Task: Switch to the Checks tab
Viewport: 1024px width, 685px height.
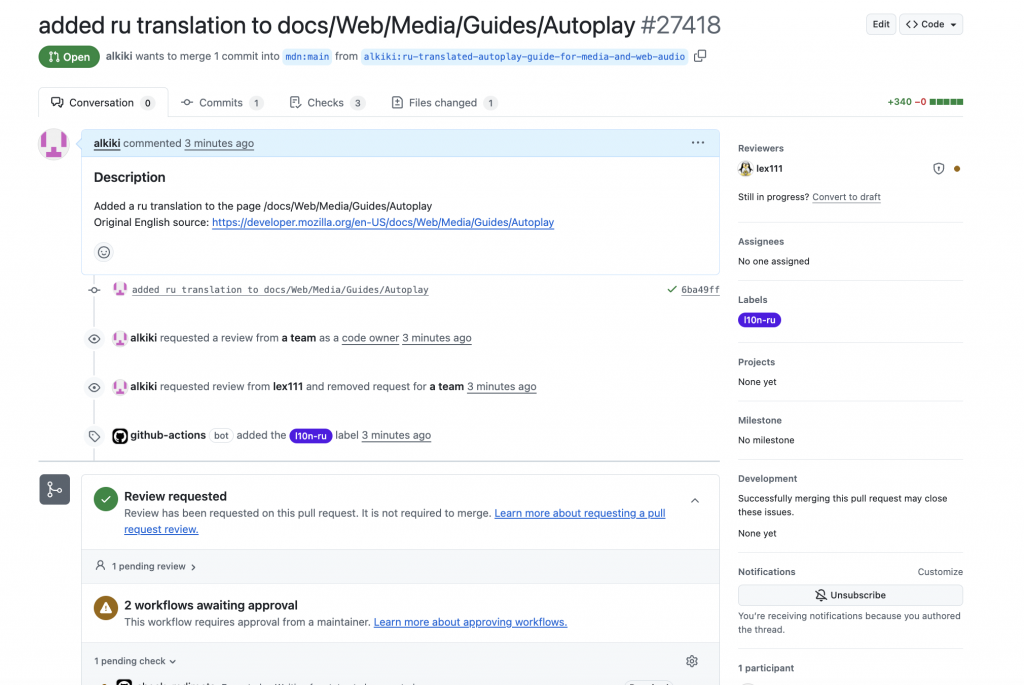Action: pyautogui.click(x=326, y=103)
